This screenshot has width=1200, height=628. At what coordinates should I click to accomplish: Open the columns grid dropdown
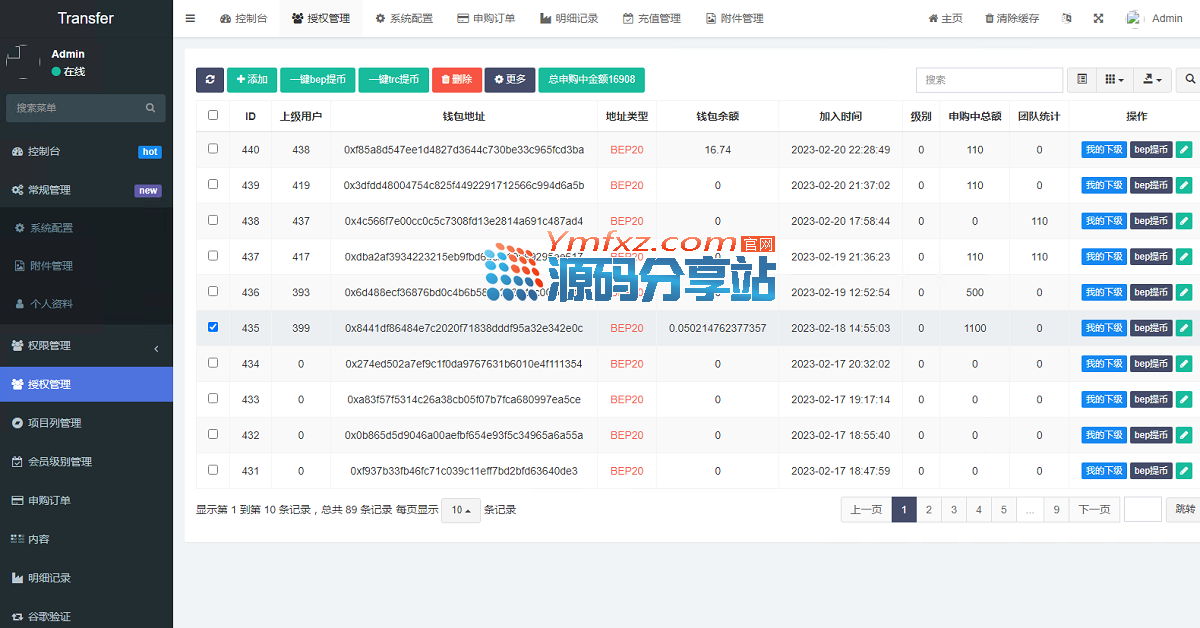click(1113, 80)
